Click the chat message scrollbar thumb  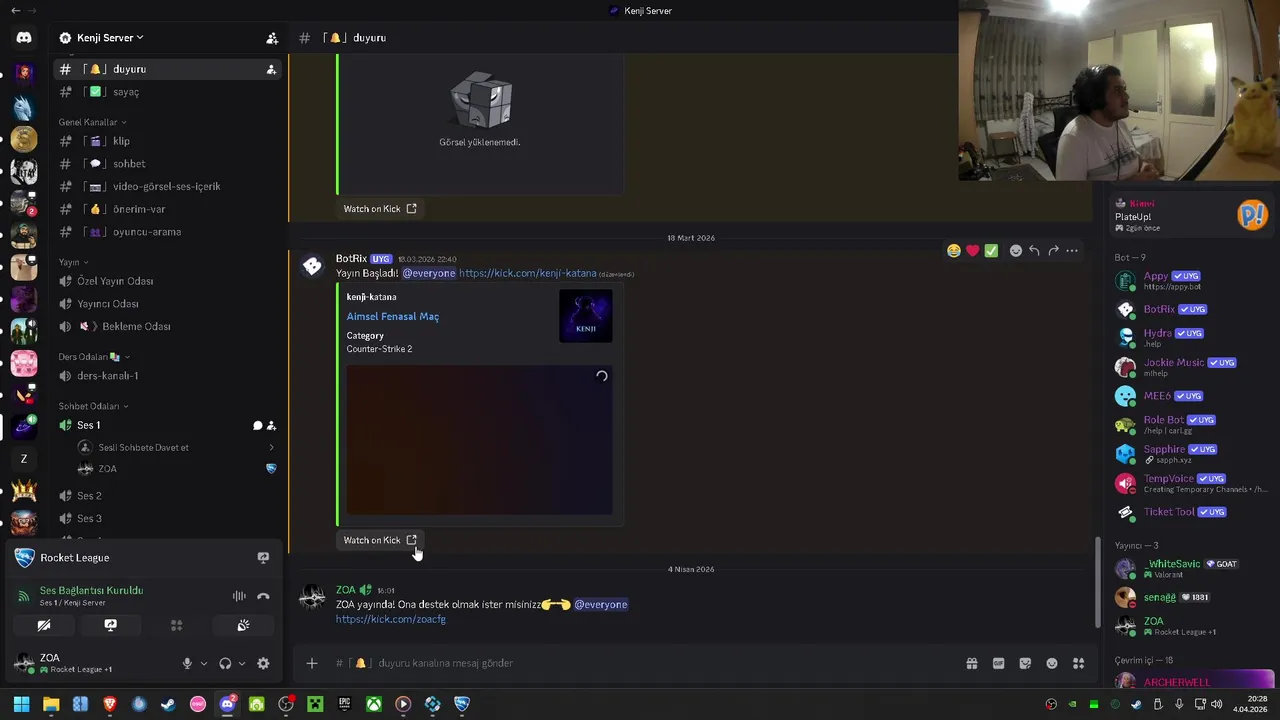(1098, 582)
